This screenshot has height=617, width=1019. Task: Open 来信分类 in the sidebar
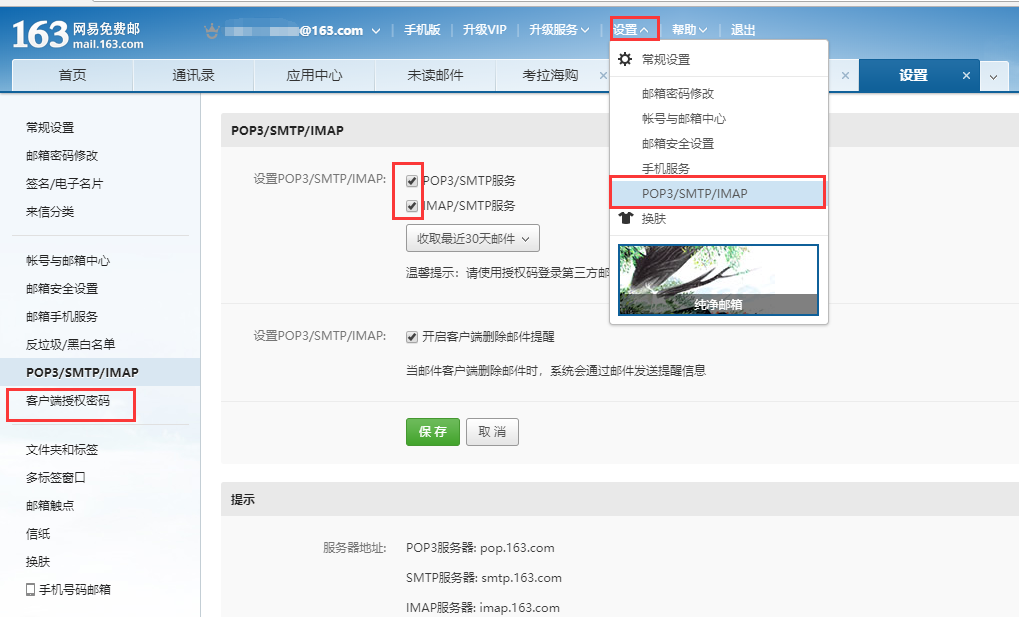[x=50, y=211]
